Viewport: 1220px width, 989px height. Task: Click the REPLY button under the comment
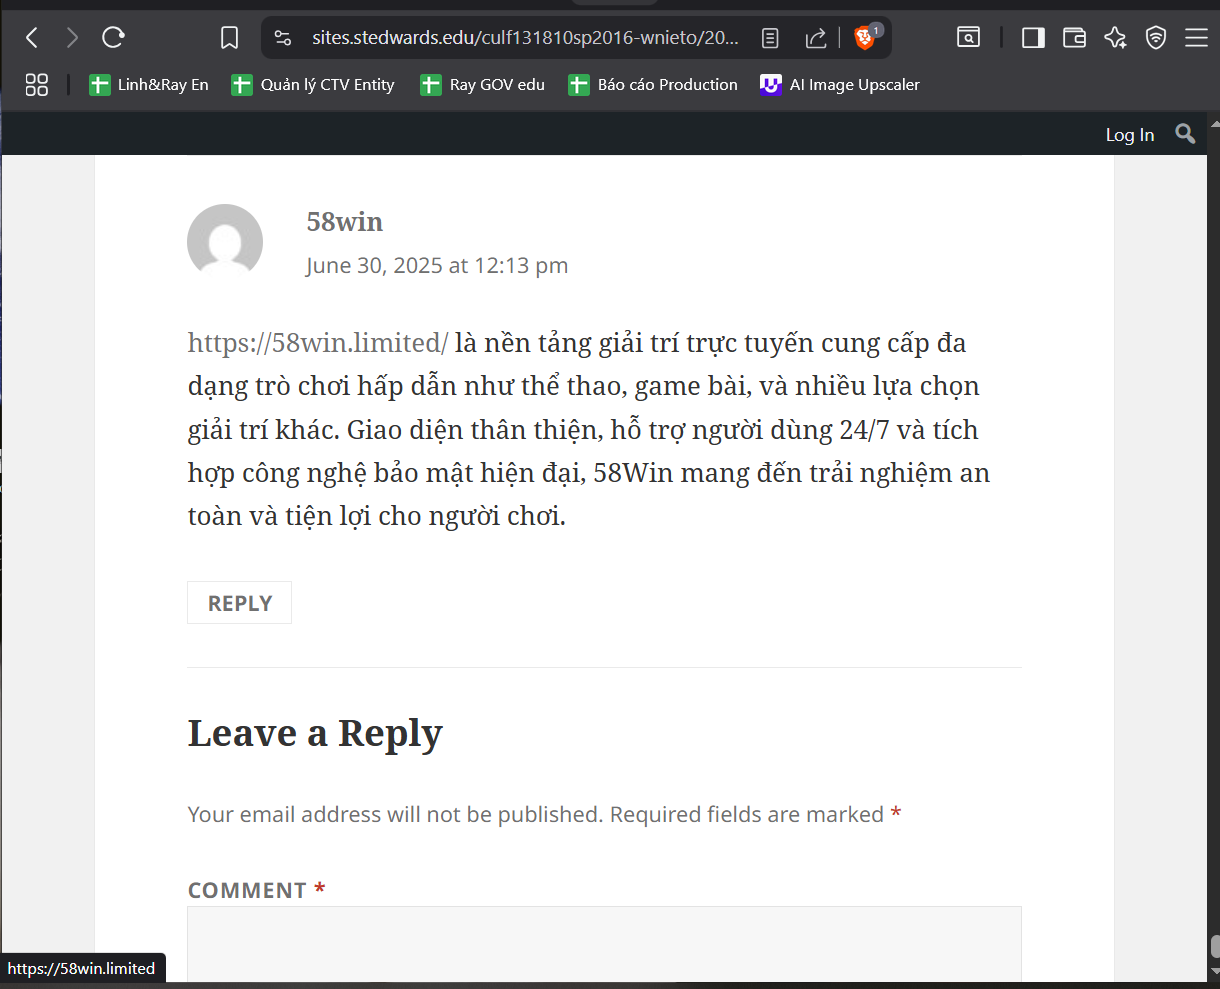(239, 603)
